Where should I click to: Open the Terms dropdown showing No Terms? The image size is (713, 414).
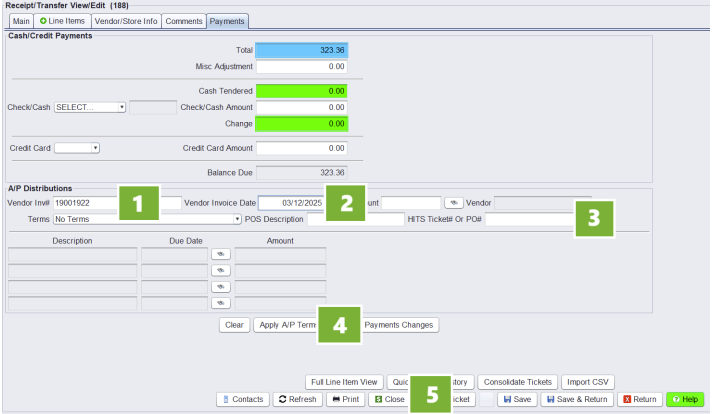click(x=148, y=218)
